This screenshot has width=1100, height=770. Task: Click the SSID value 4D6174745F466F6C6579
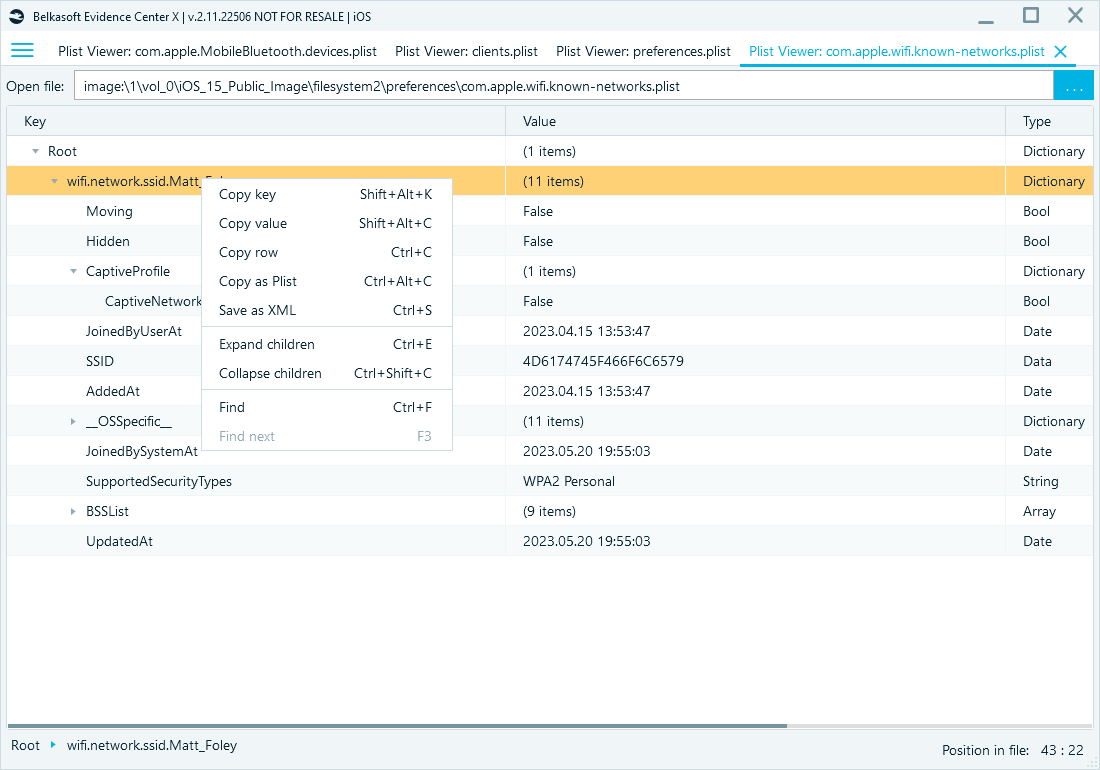(x=603, y=361)
